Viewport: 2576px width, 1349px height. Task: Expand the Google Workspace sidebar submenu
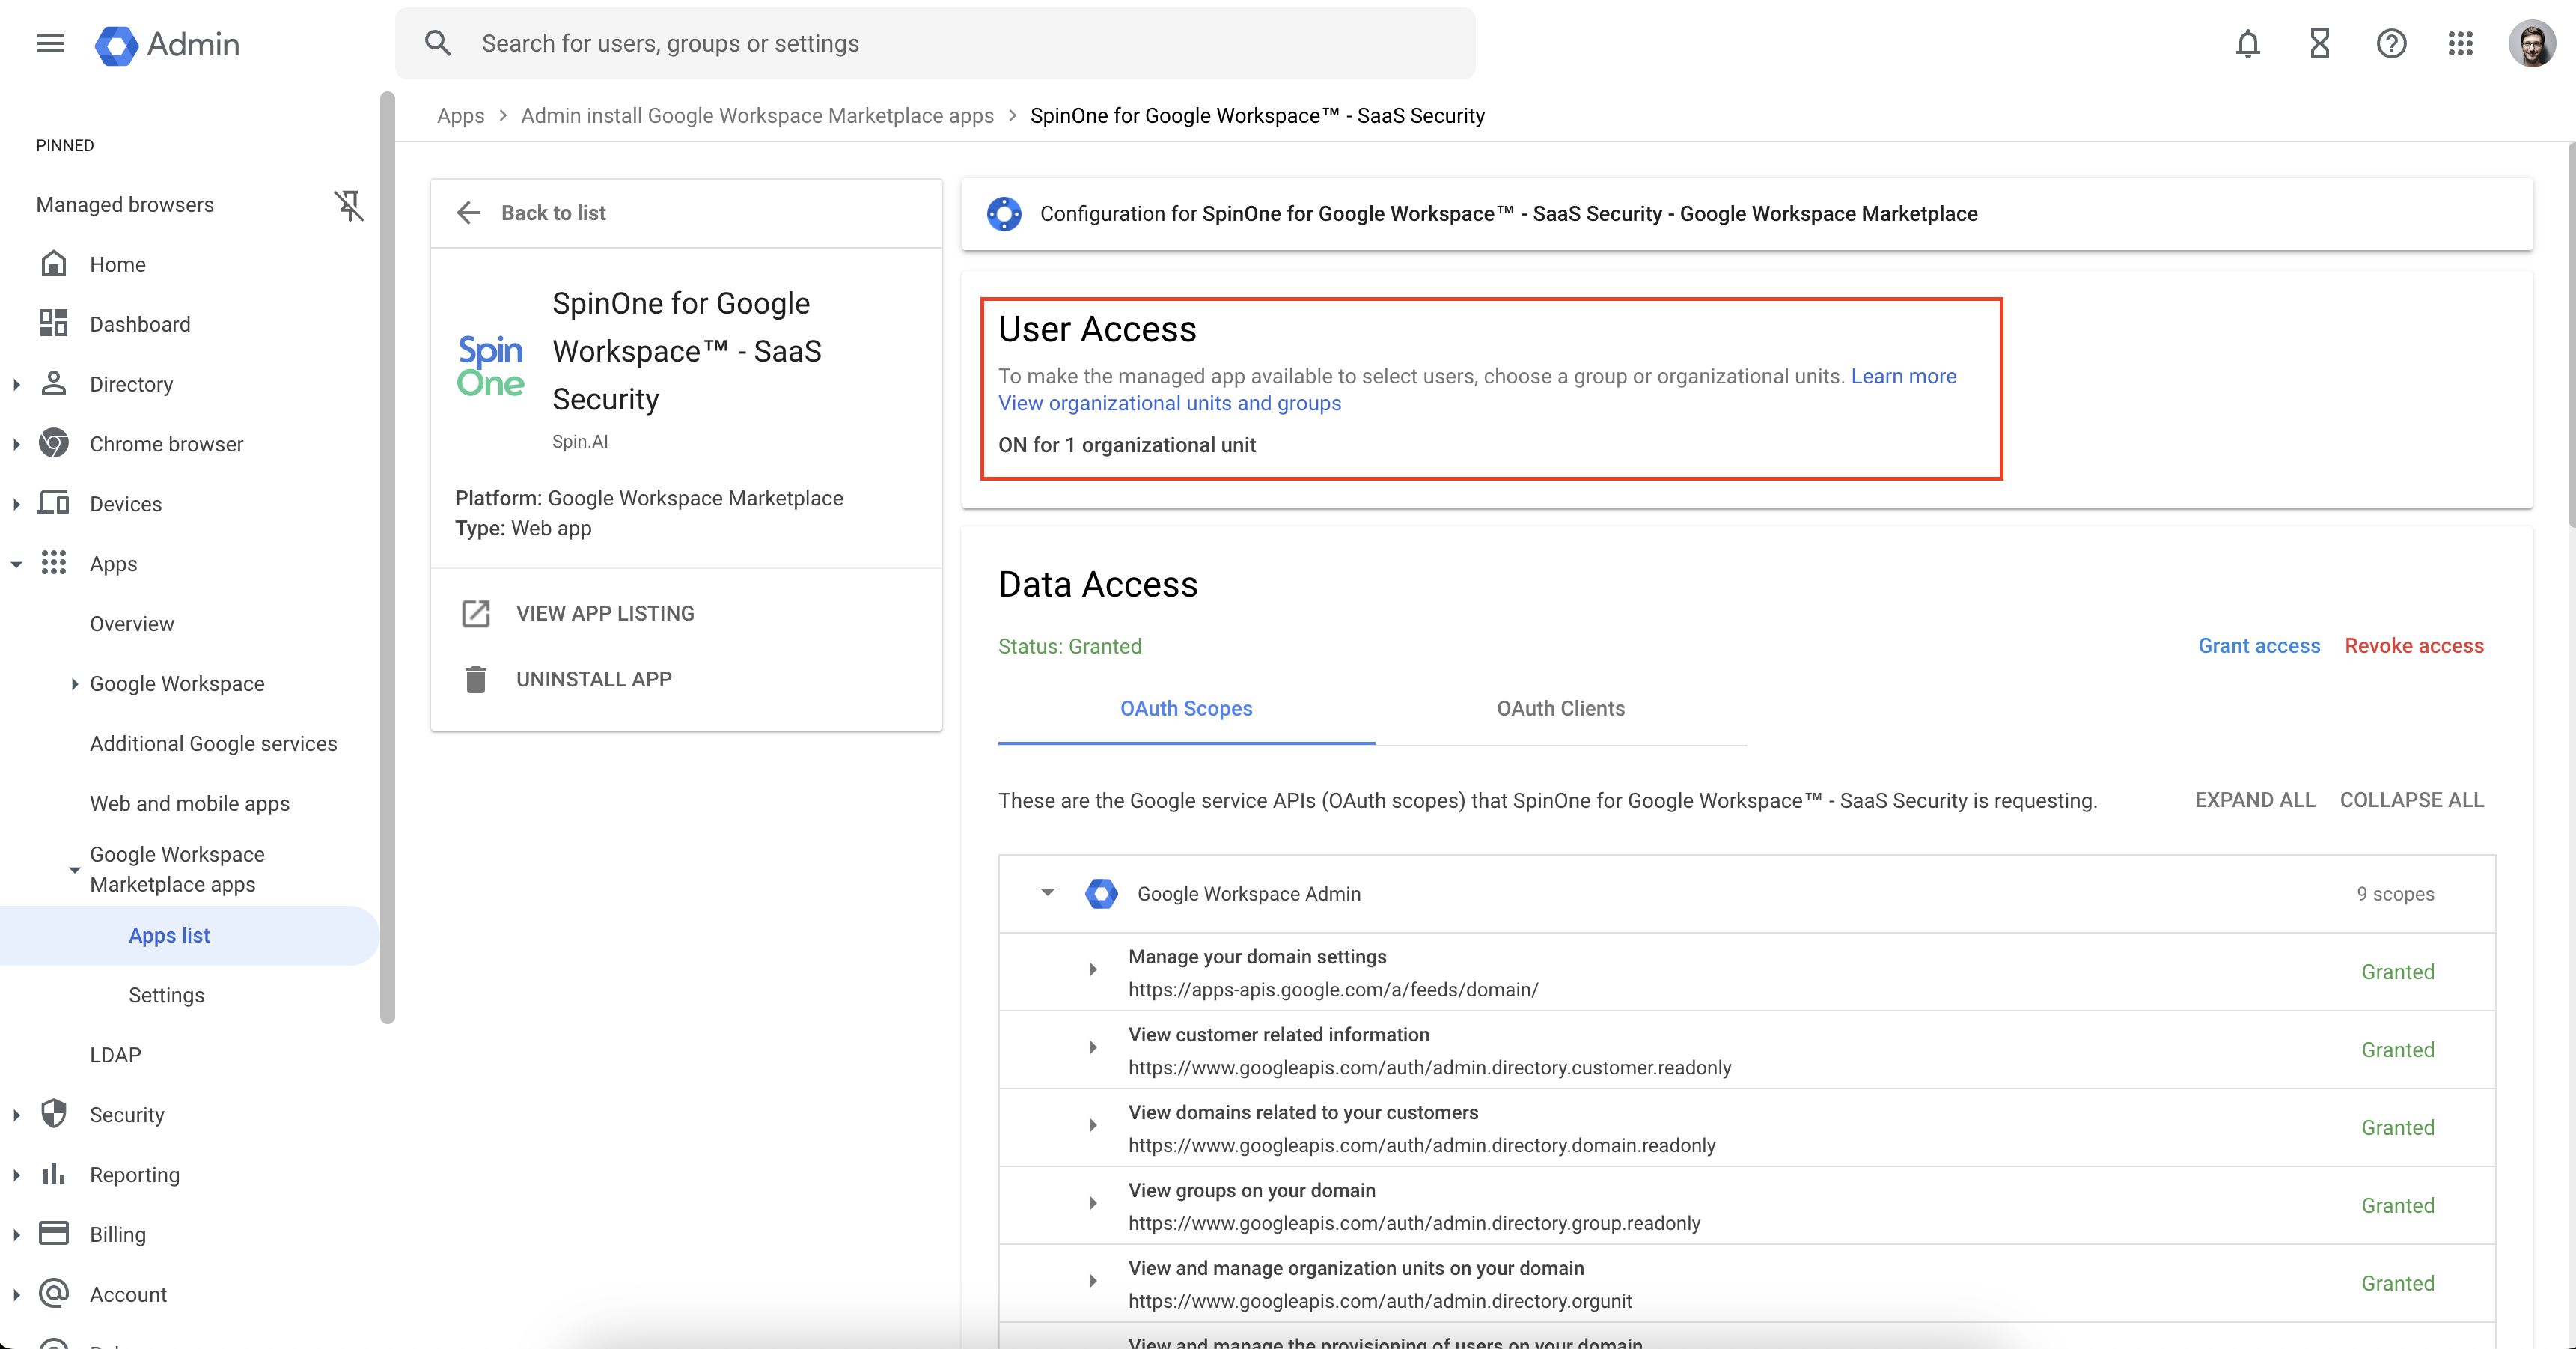tap(75, 684)
